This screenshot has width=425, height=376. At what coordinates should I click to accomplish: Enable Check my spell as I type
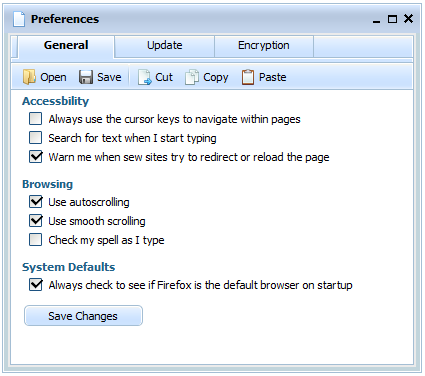pyautogui.click(x=36, y=240)
